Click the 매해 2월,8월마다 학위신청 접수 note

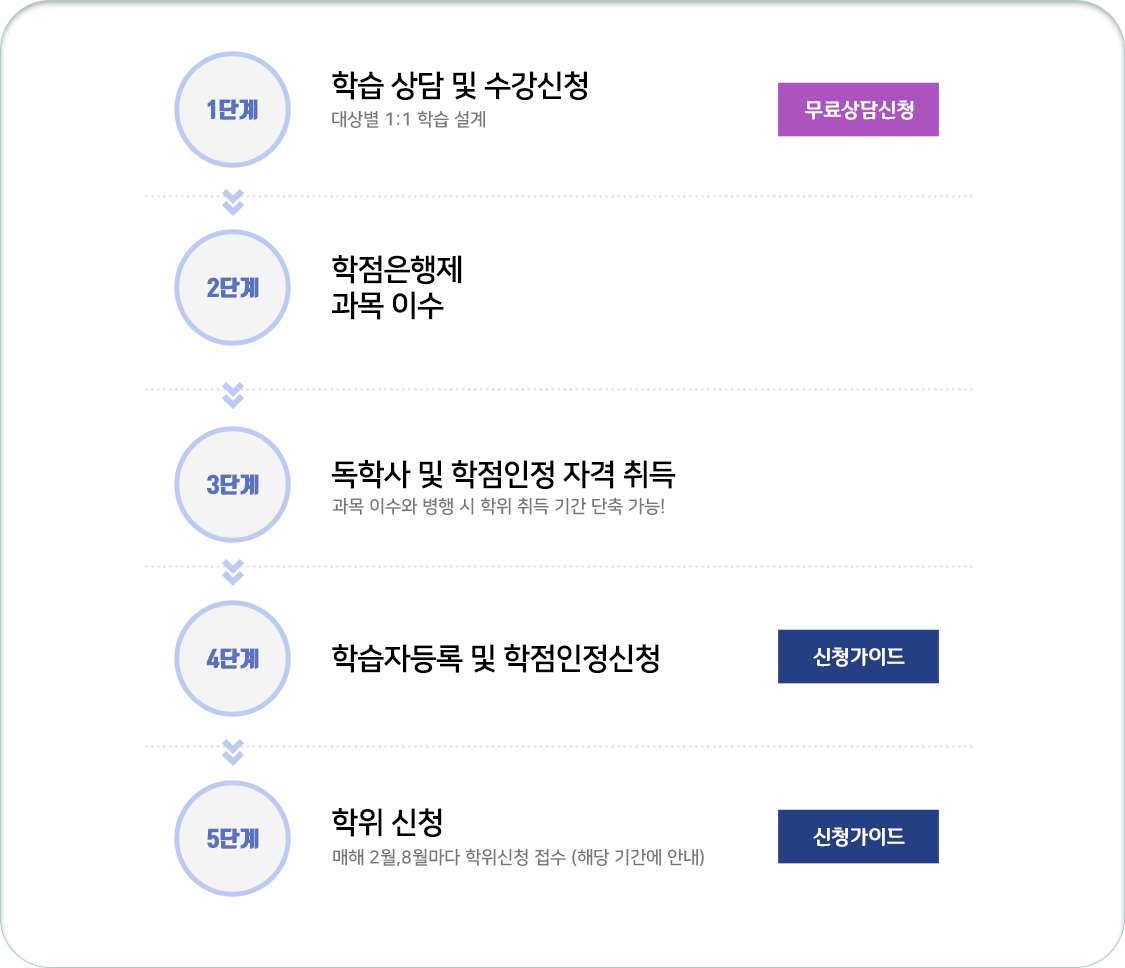[x=518, y=857]
